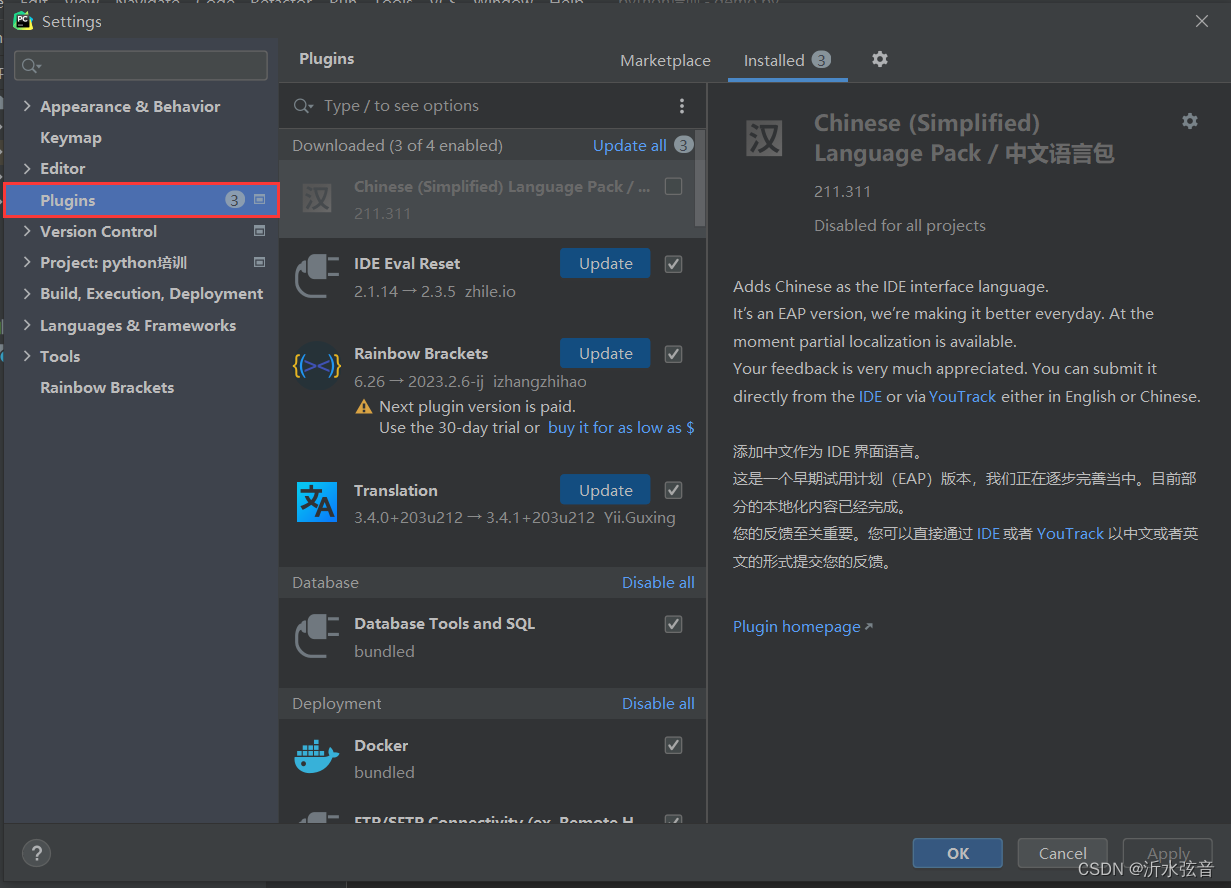Open the YouTrack link in Chinese description
Image resolution: width=1231 pixels, height=888 pixels.
pyautogui.click(x=1071, y=533)
